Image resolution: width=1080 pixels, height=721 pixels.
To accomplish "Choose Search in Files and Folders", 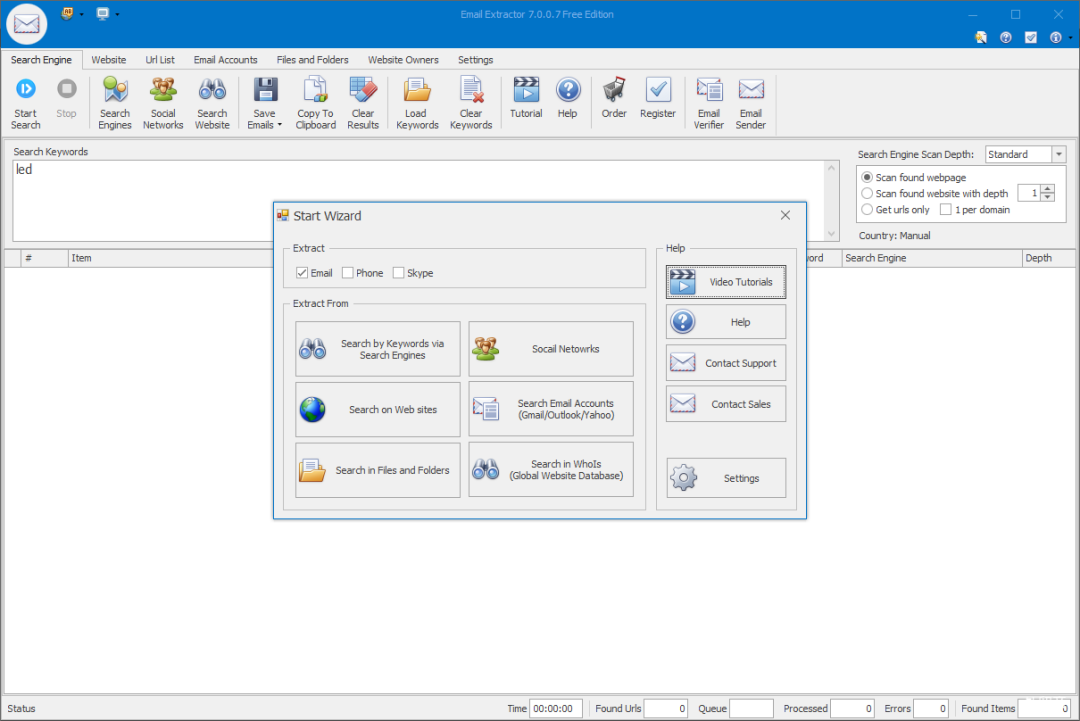I will [x=377, y=470].
